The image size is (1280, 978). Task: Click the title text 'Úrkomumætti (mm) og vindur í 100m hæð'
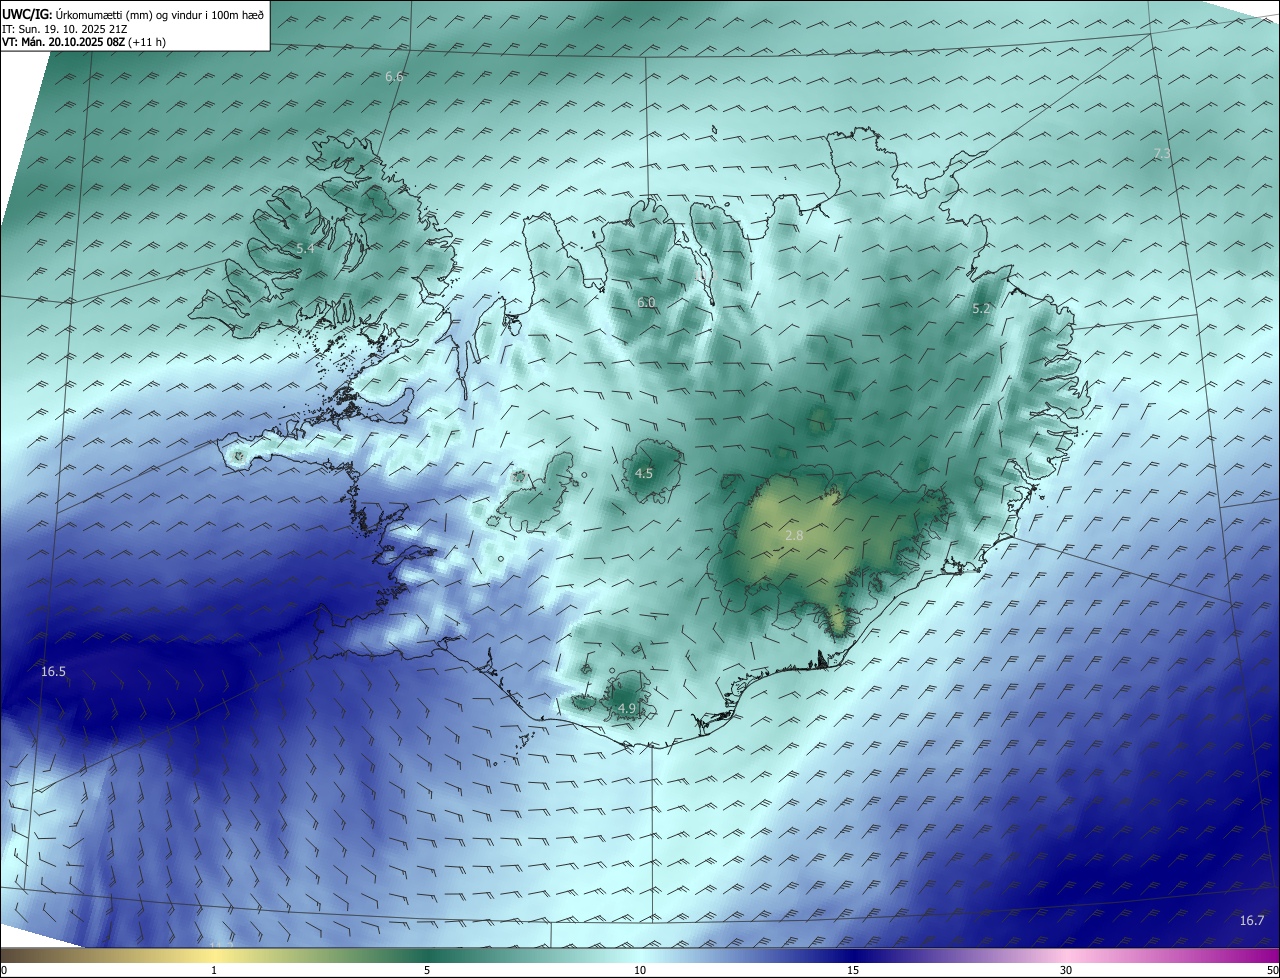(160, 14)
